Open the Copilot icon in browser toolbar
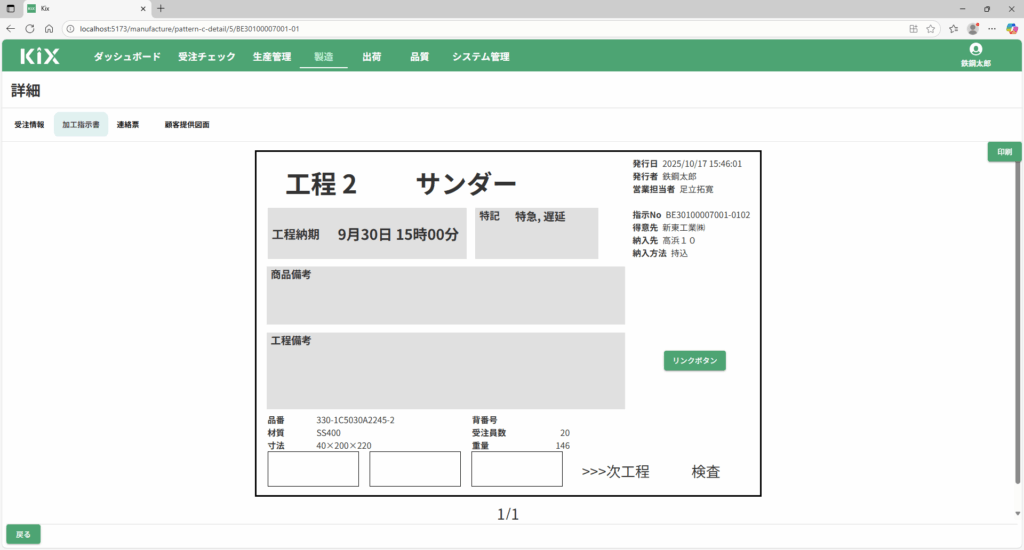The width and height of the screenshot is (1024, 550). tap(1011, 29)
